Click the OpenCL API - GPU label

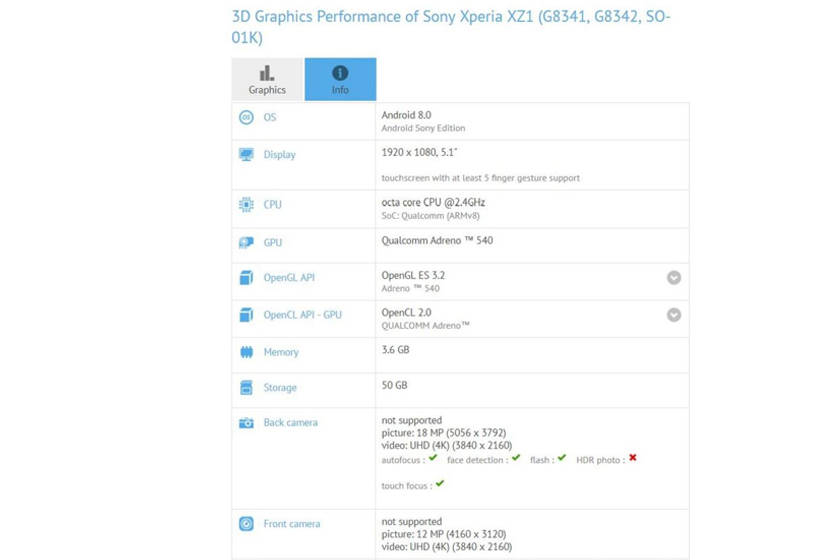[303, 315]
